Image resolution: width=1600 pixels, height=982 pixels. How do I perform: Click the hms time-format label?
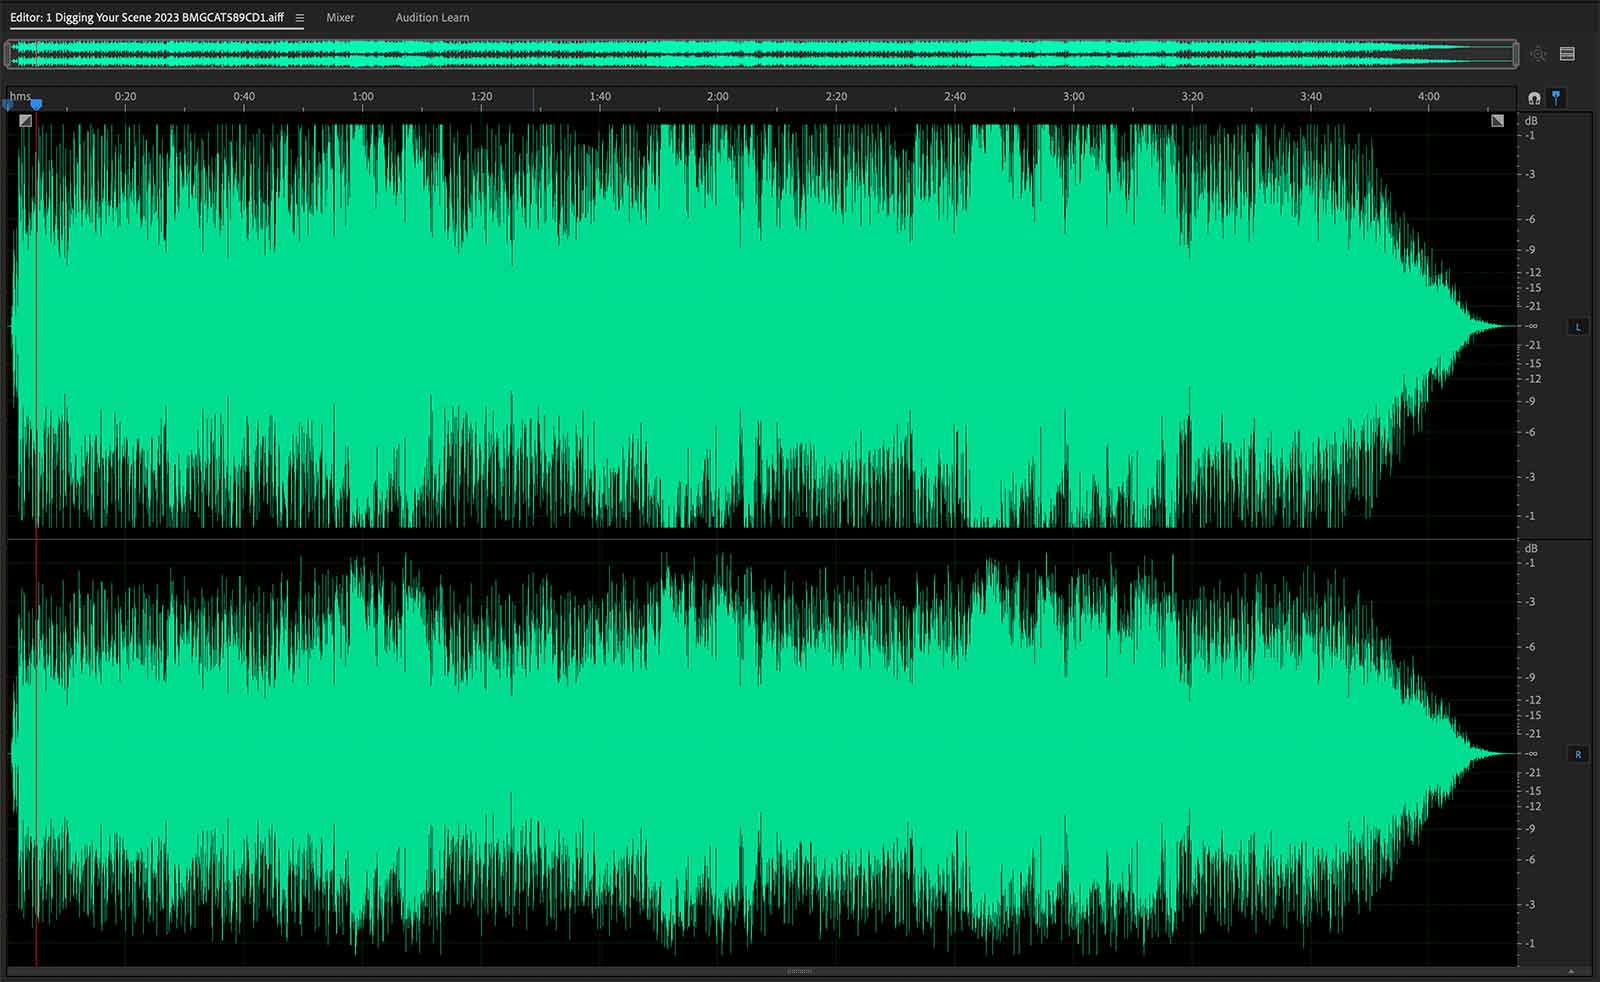[x=18, y=95]
